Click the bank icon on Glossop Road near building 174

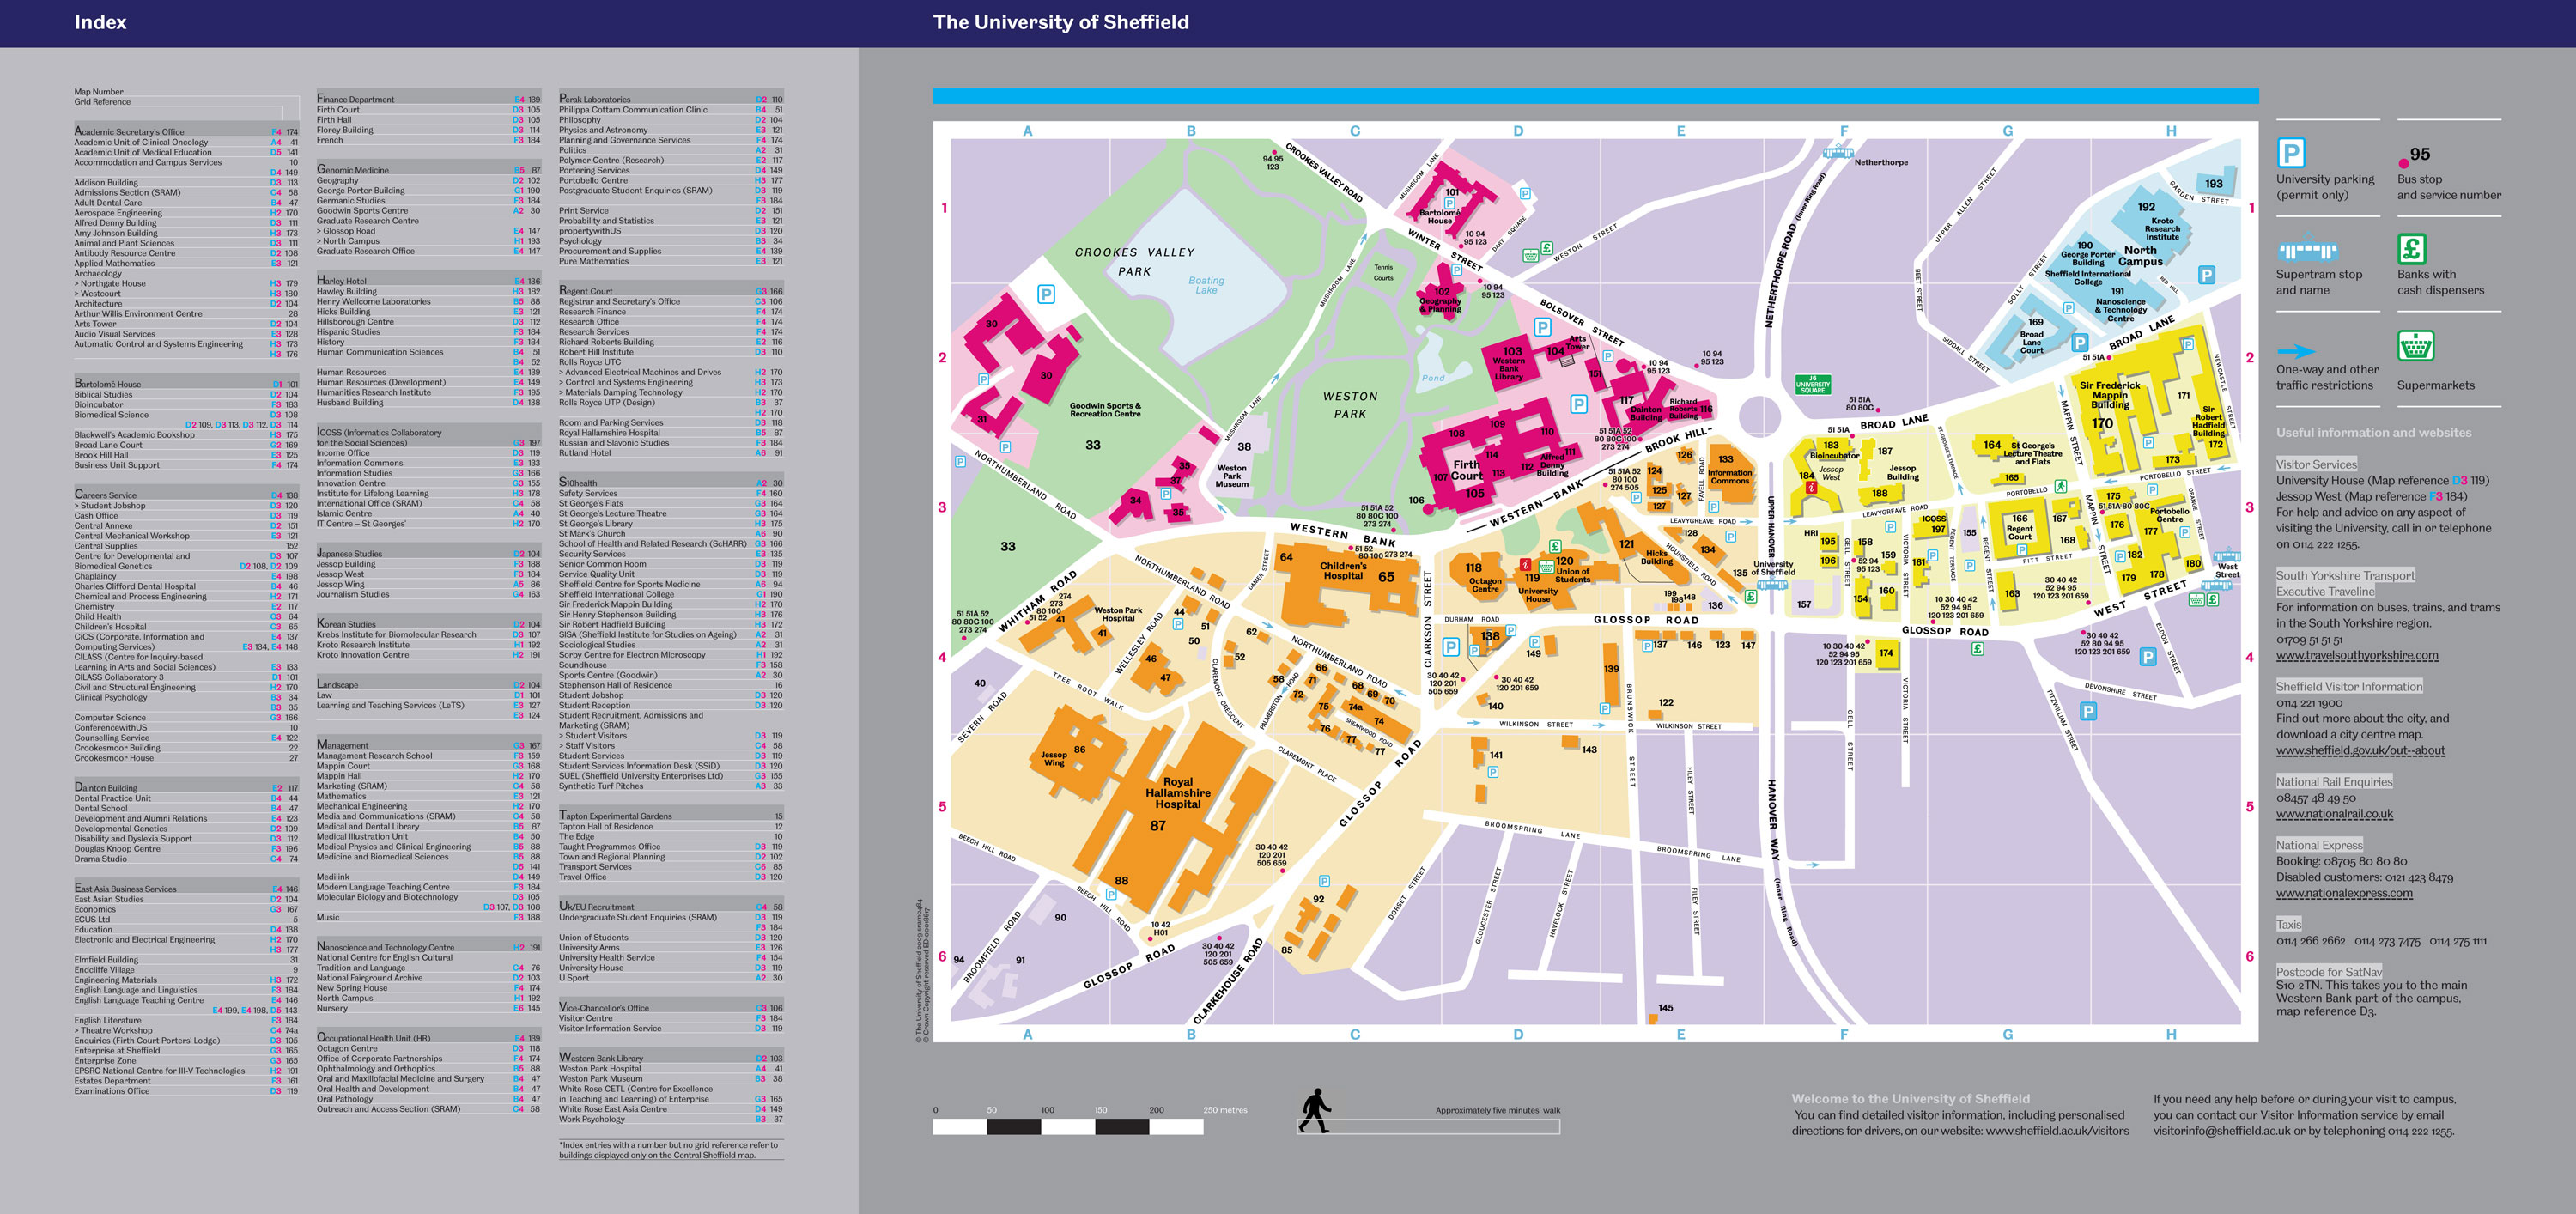[1977, 649]
